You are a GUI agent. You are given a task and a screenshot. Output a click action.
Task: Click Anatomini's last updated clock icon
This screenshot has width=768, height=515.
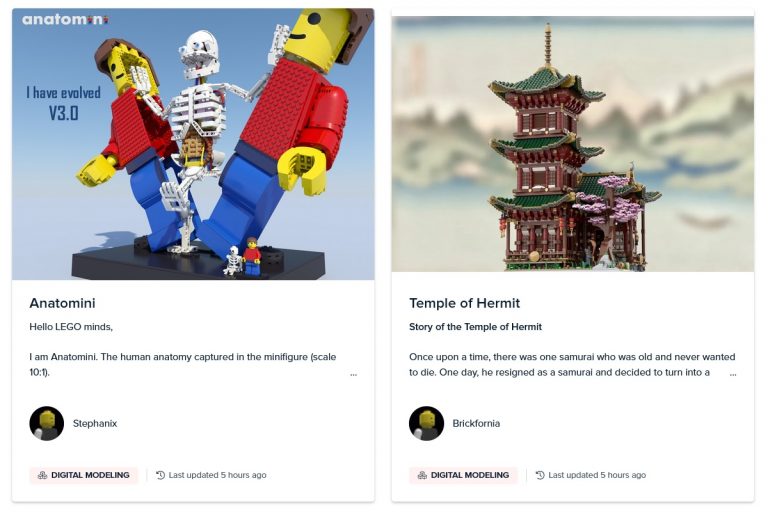tap(160, 475)
